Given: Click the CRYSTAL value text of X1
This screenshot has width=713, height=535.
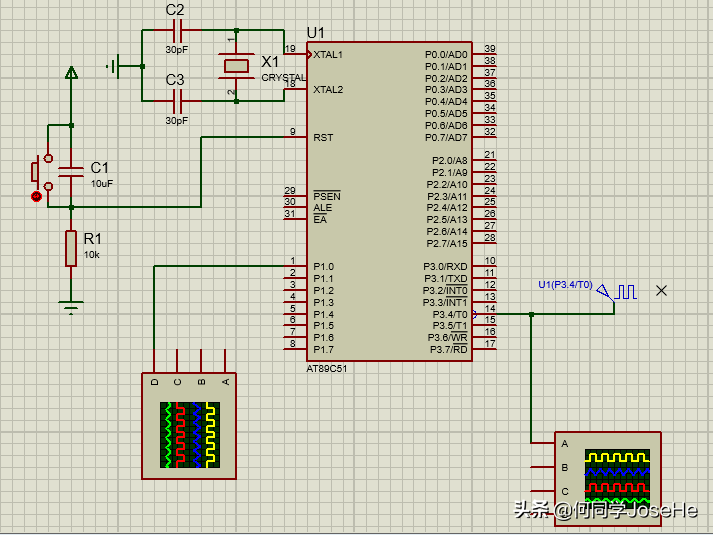Looking at the screenshot, I should click(283, 78).
